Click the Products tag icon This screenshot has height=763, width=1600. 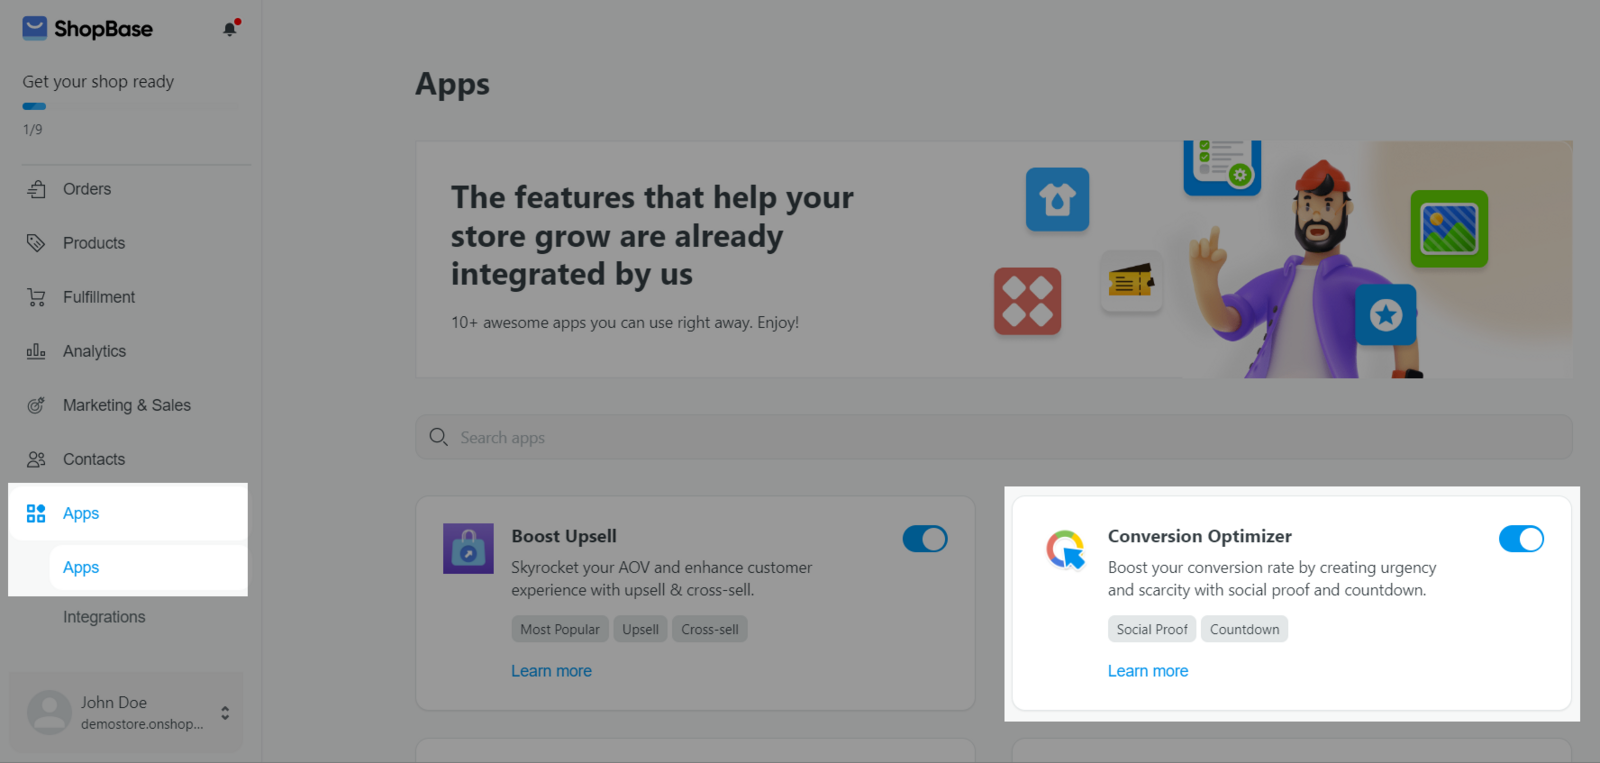point(36,243)
